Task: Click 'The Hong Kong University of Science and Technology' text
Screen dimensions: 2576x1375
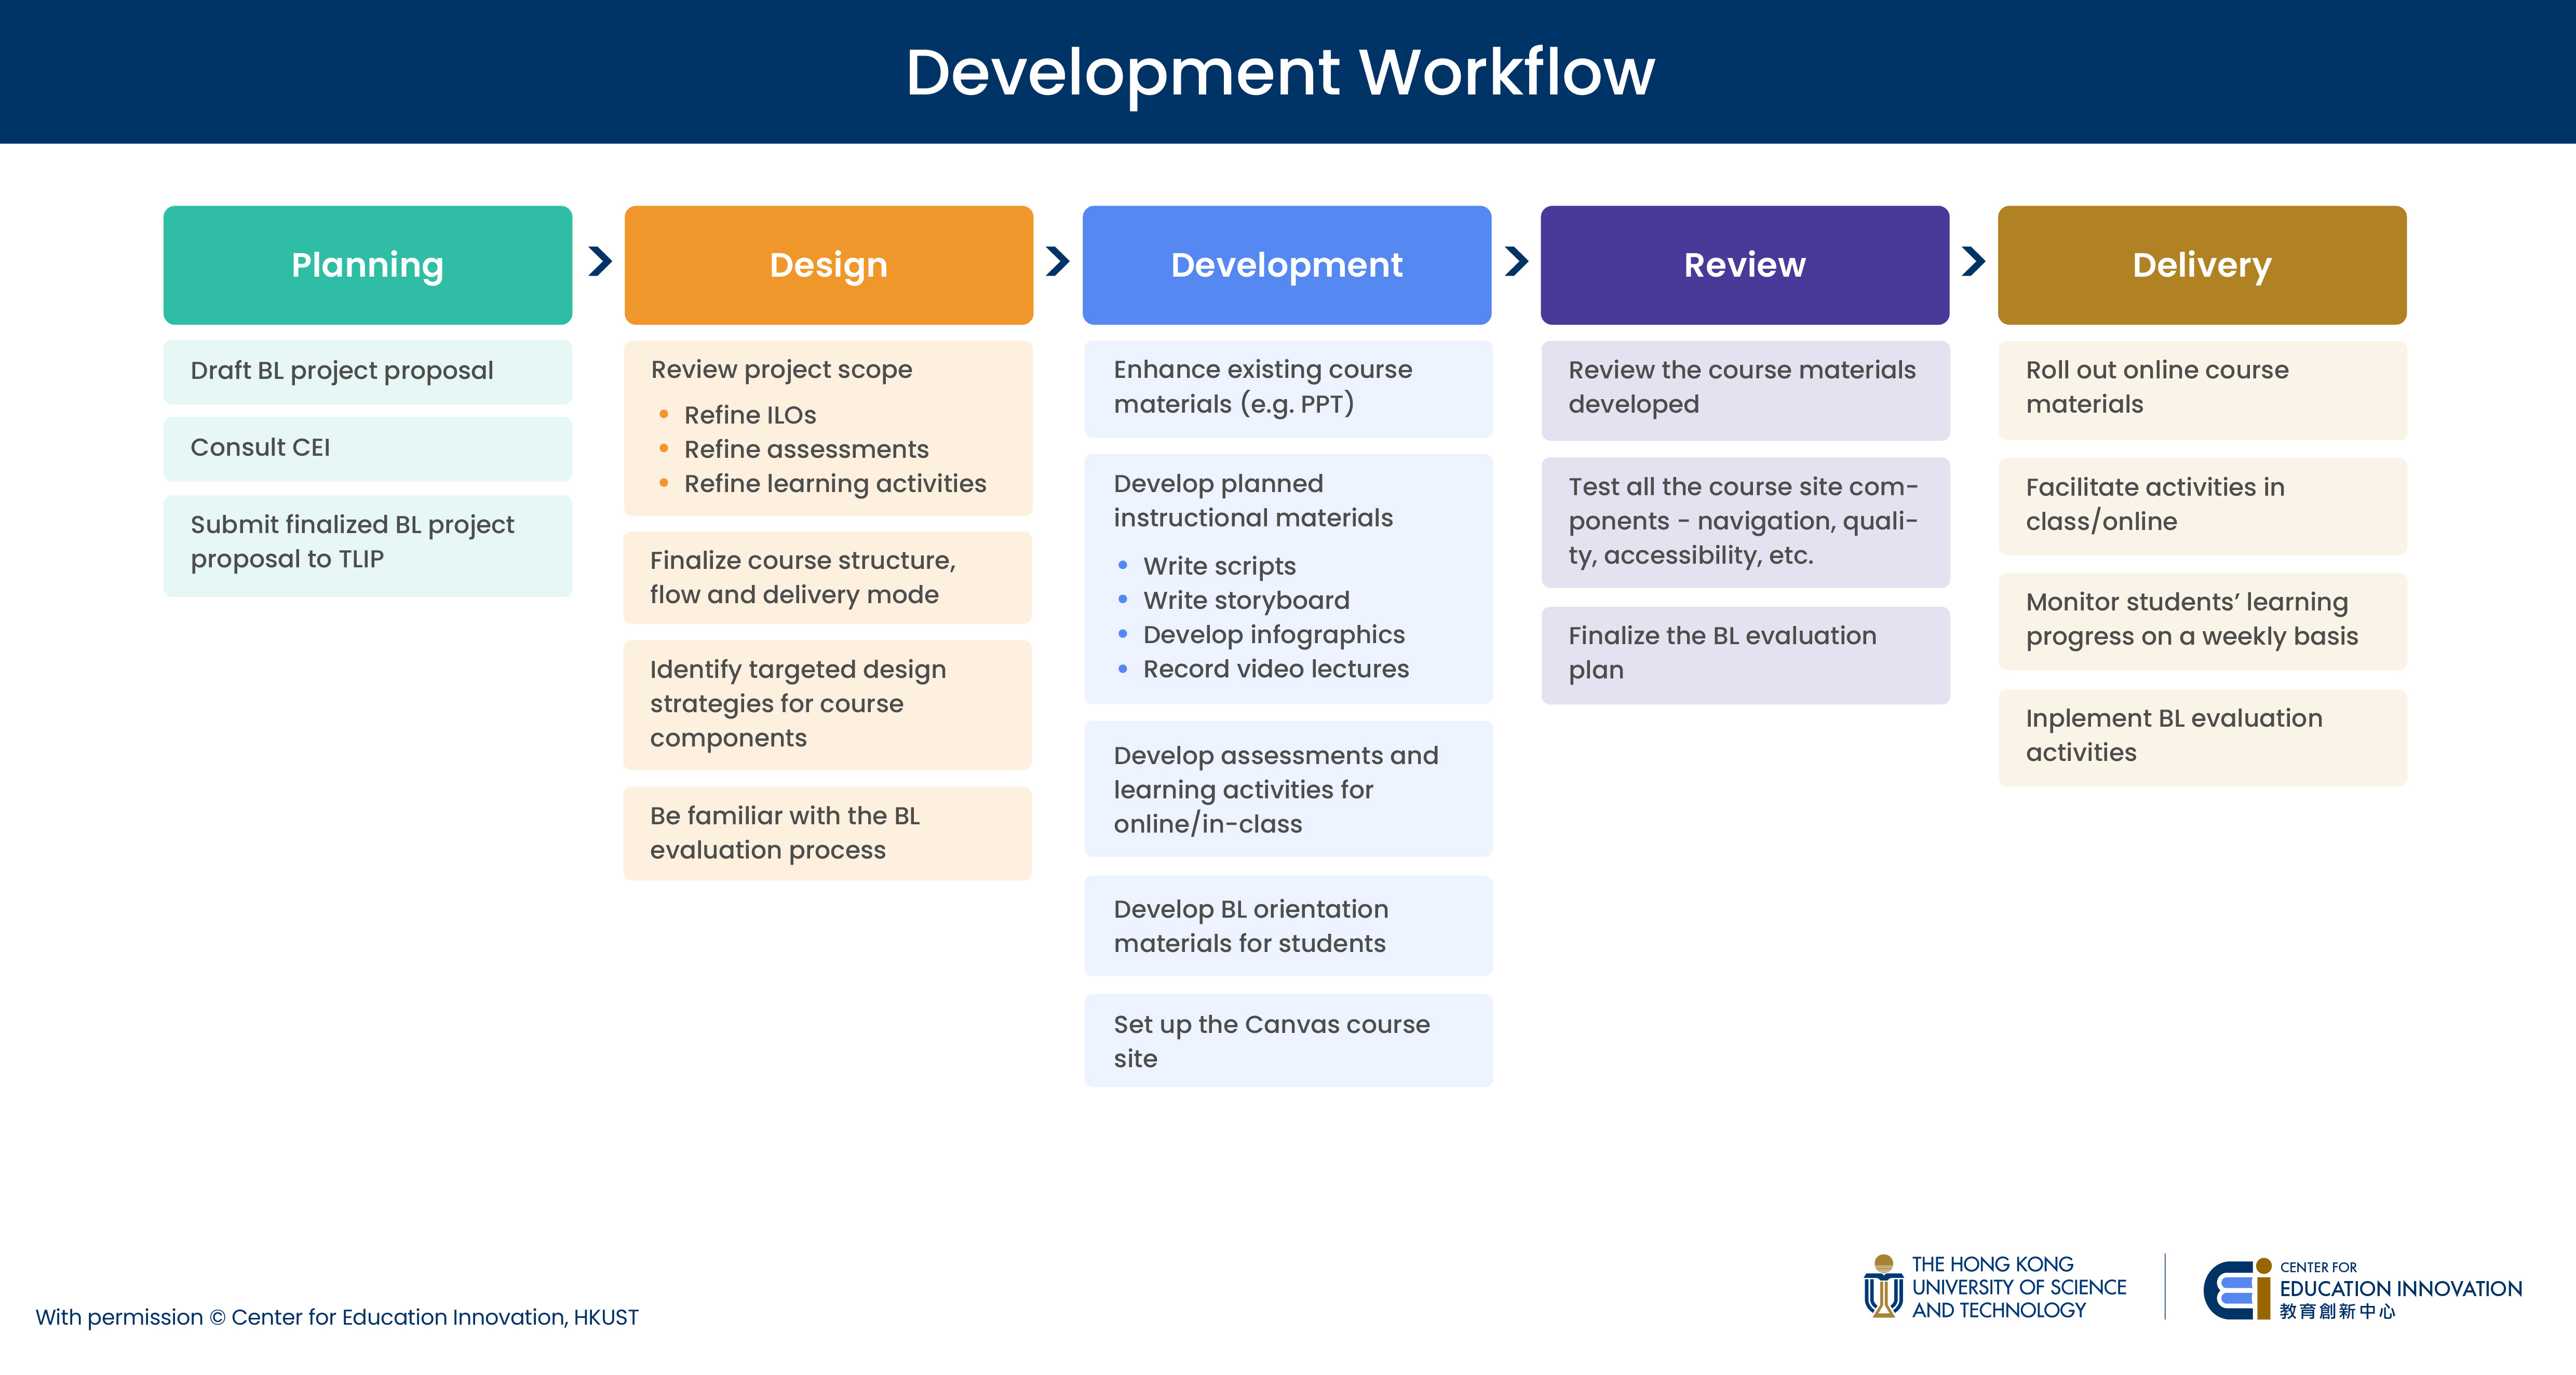Action: (x=2019, y=1287)
